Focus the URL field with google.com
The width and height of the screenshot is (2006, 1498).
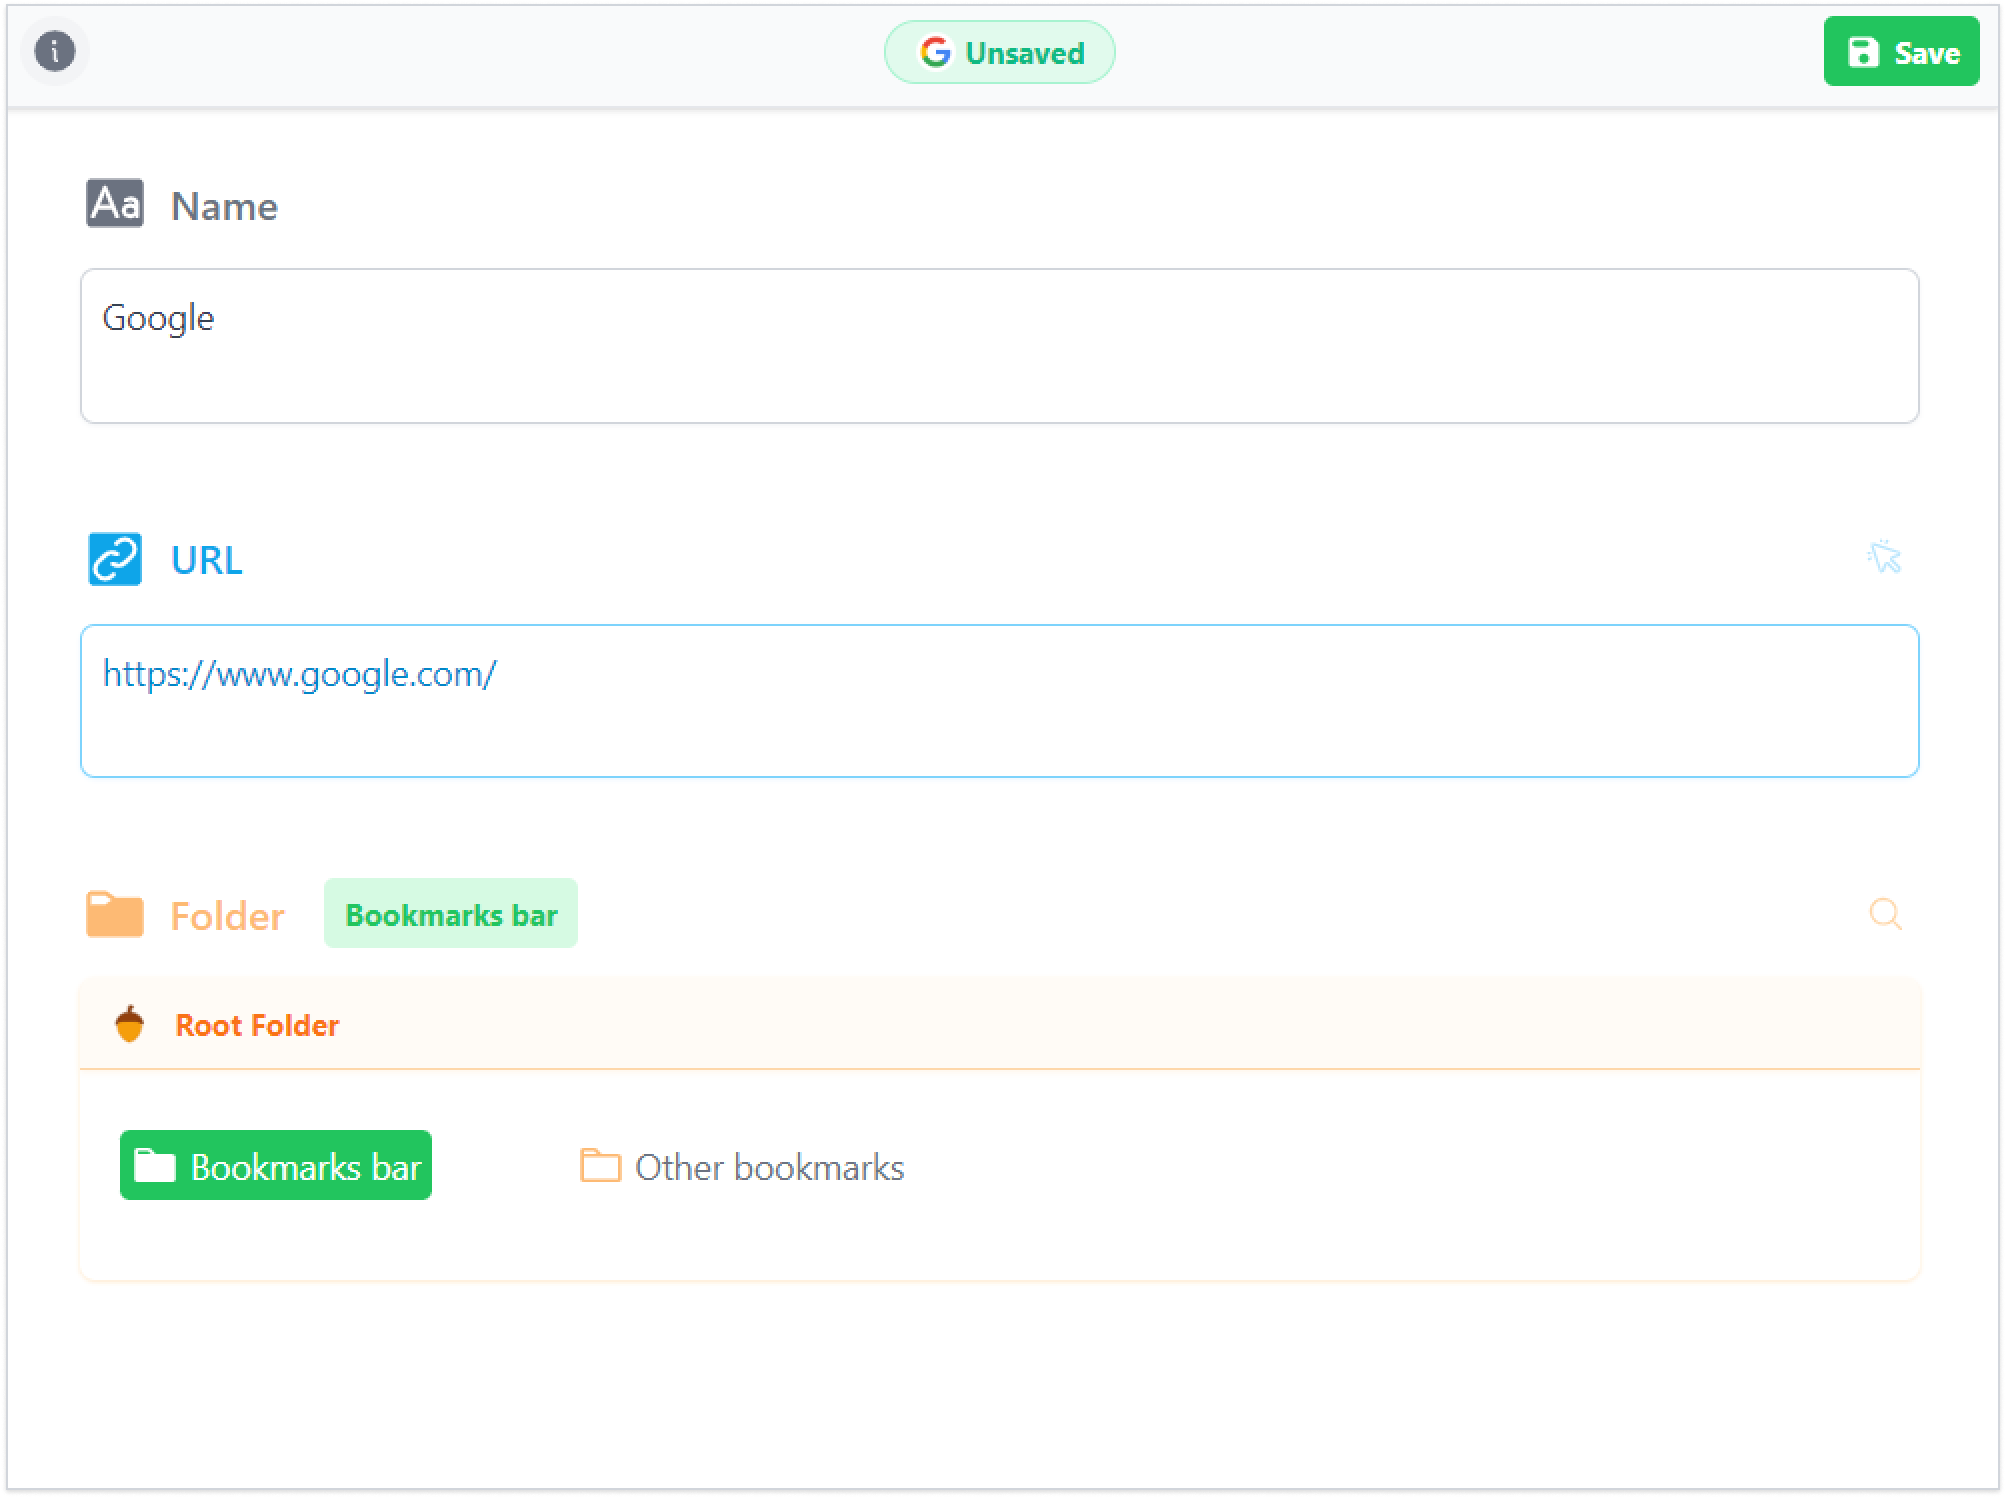click(999, 701)
